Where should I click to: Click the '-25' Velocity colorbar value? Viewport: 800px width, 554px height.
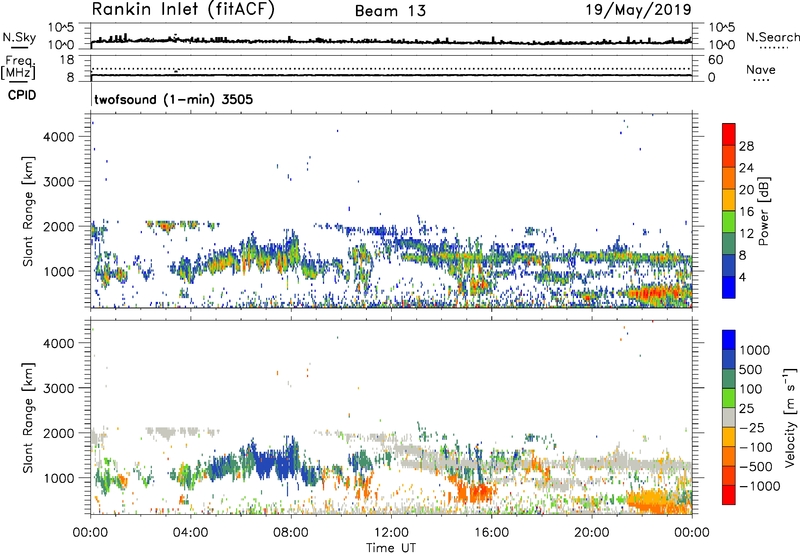(x=752, y=428)
